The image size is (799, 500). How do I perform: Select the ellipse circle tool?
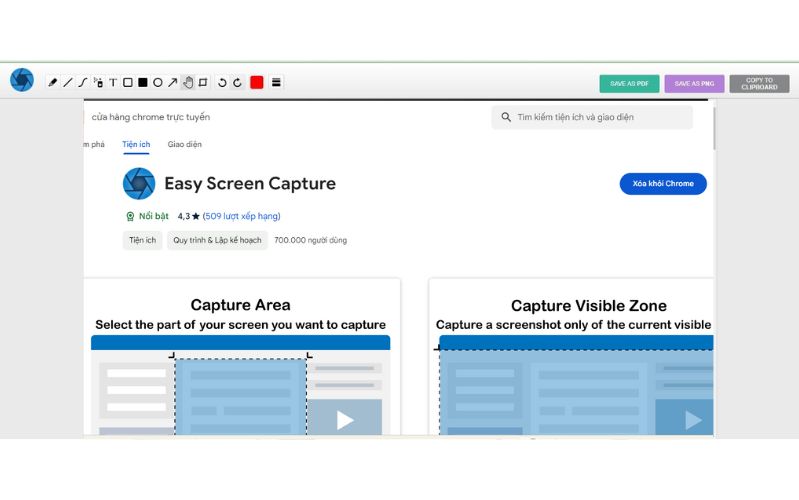click(x=158, y=83)
